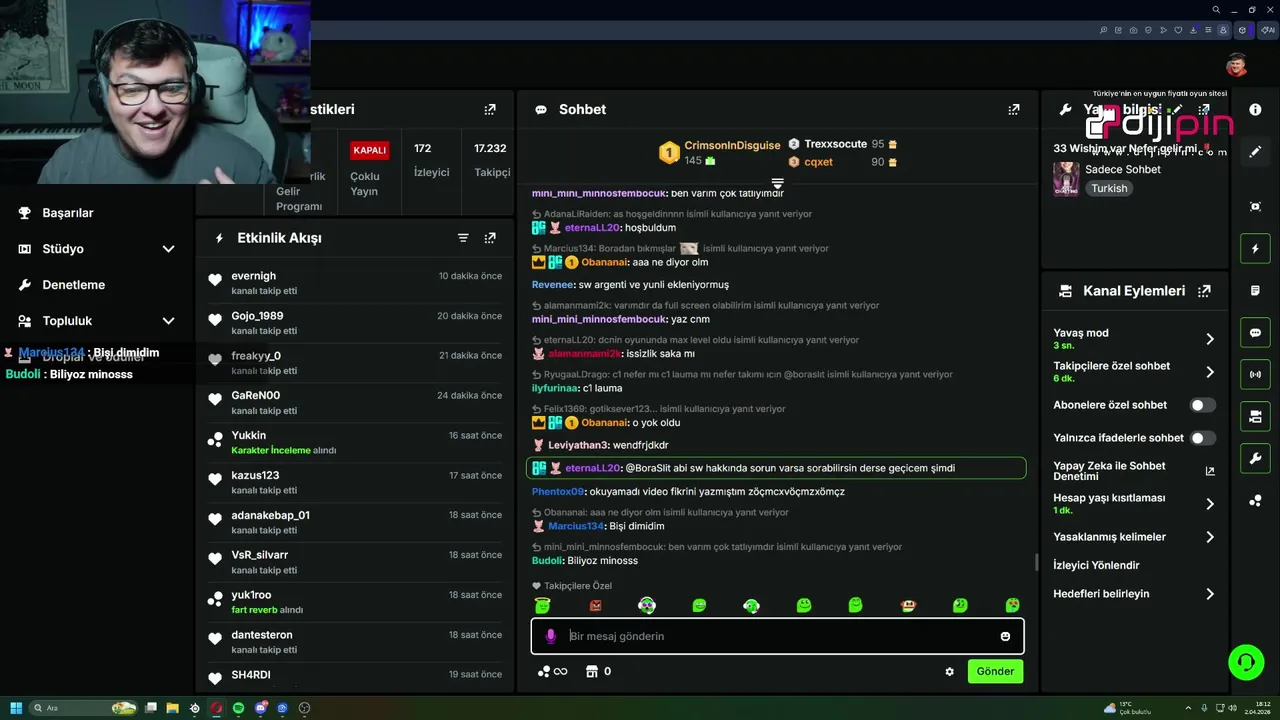This screenshot has height=720, width=1280.
Task: Click Phentox08 username in chat
Action: point(558,492)
